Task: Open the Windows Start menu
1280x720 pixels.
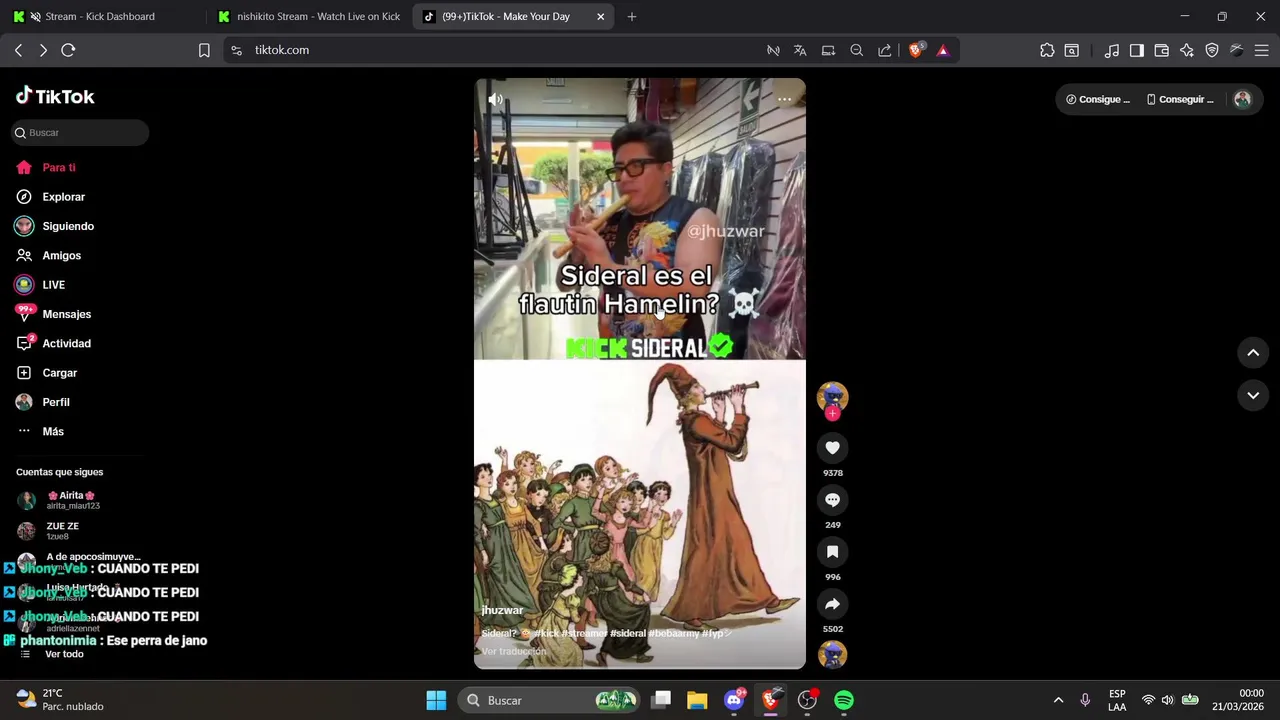Action: 436,700
